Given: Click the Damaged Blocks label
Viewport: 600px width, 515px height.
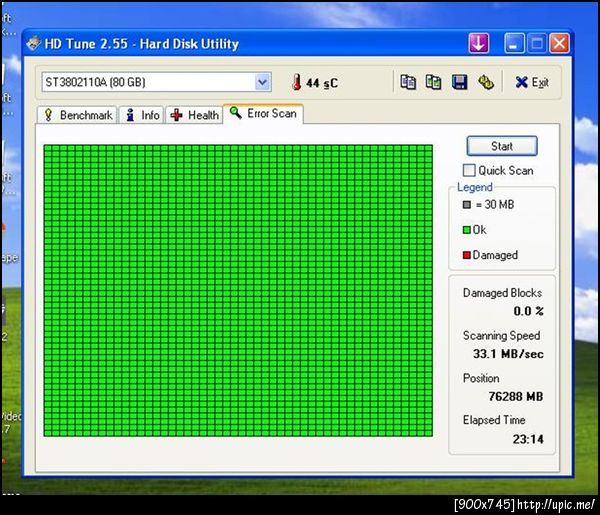Looking at the screenshot, I should tap(502, 293).
